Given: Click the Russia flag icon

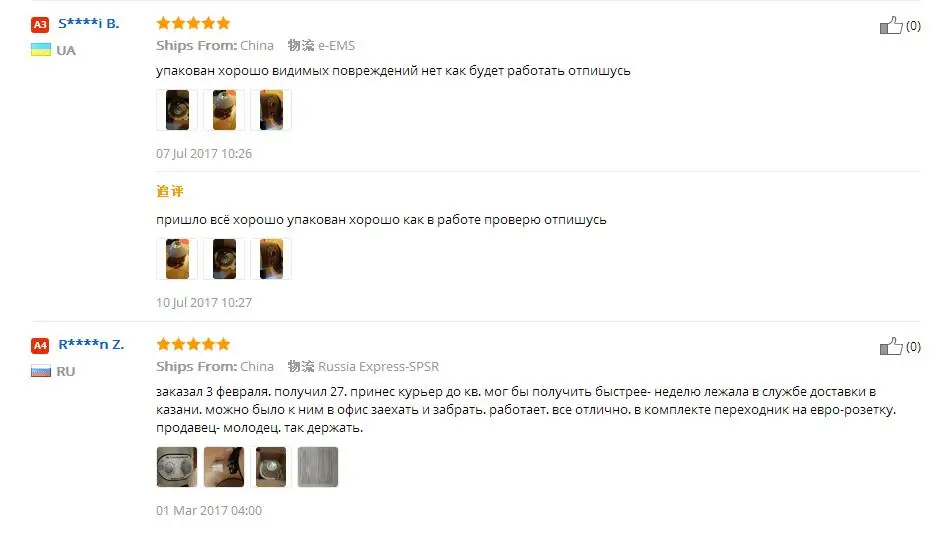Looking at the screenshot, I should (41, 371).
